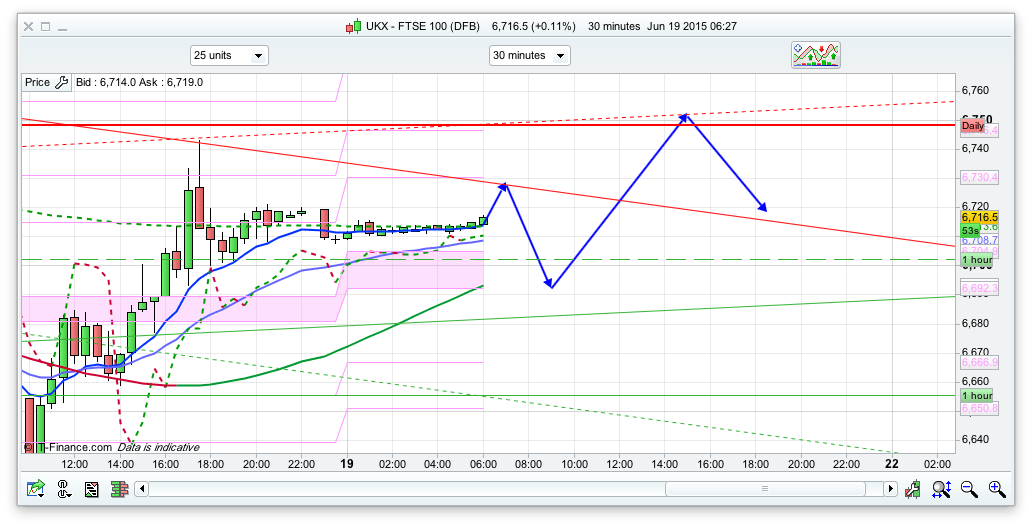Viewport: 1032px width, 527px height.
Task: Click the order book bars icon
Action: [x=119, y=489]
